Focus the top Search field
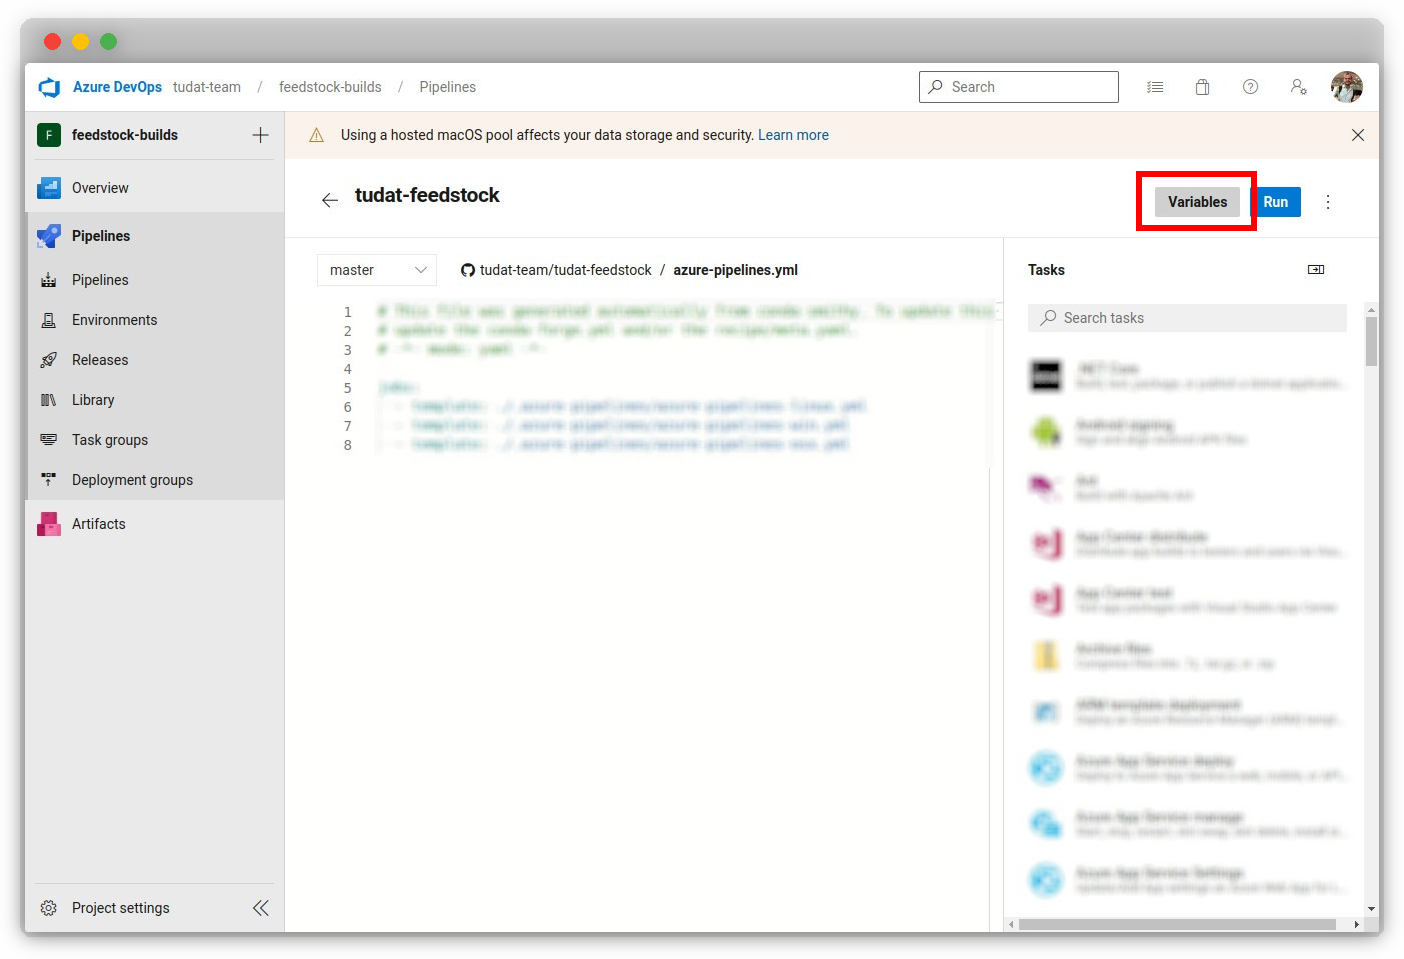The width and height of the screenshot is (1404, 959). [x=1018, y=87]
